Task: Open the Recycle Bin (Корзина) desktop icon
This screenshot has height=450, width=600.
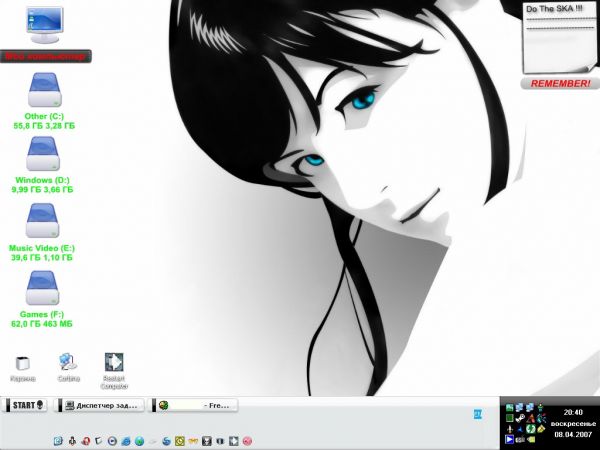Action: tap(23, 364)
